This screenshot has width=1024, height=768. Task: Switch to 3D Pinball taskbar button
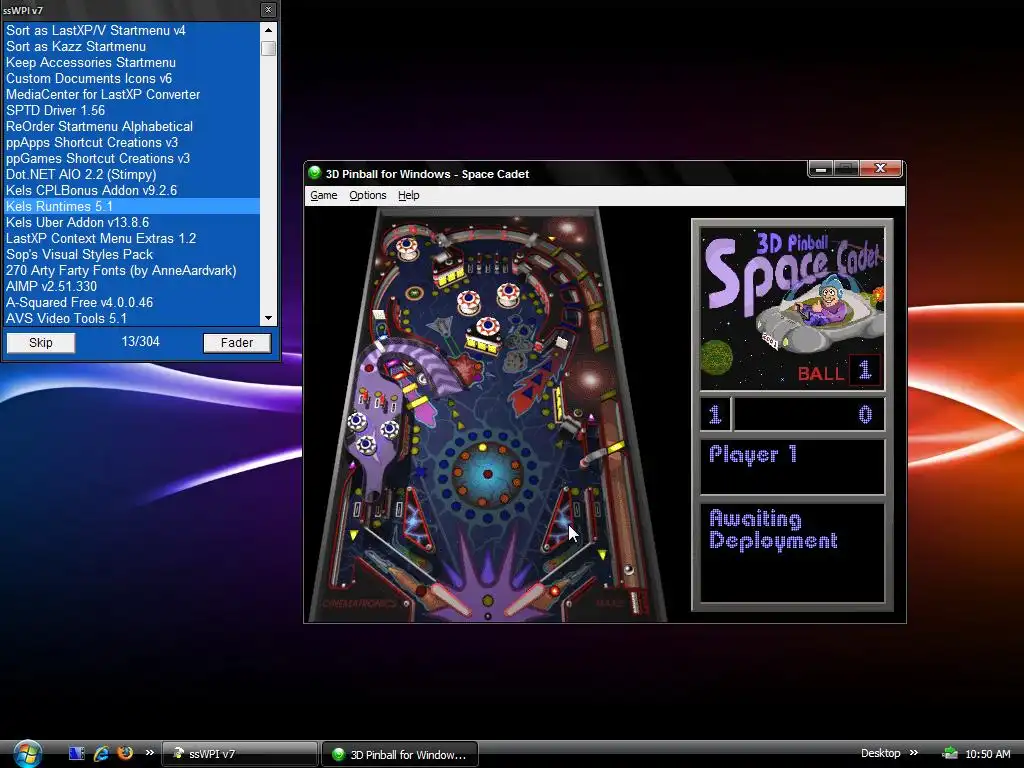(x=400, y=754)
